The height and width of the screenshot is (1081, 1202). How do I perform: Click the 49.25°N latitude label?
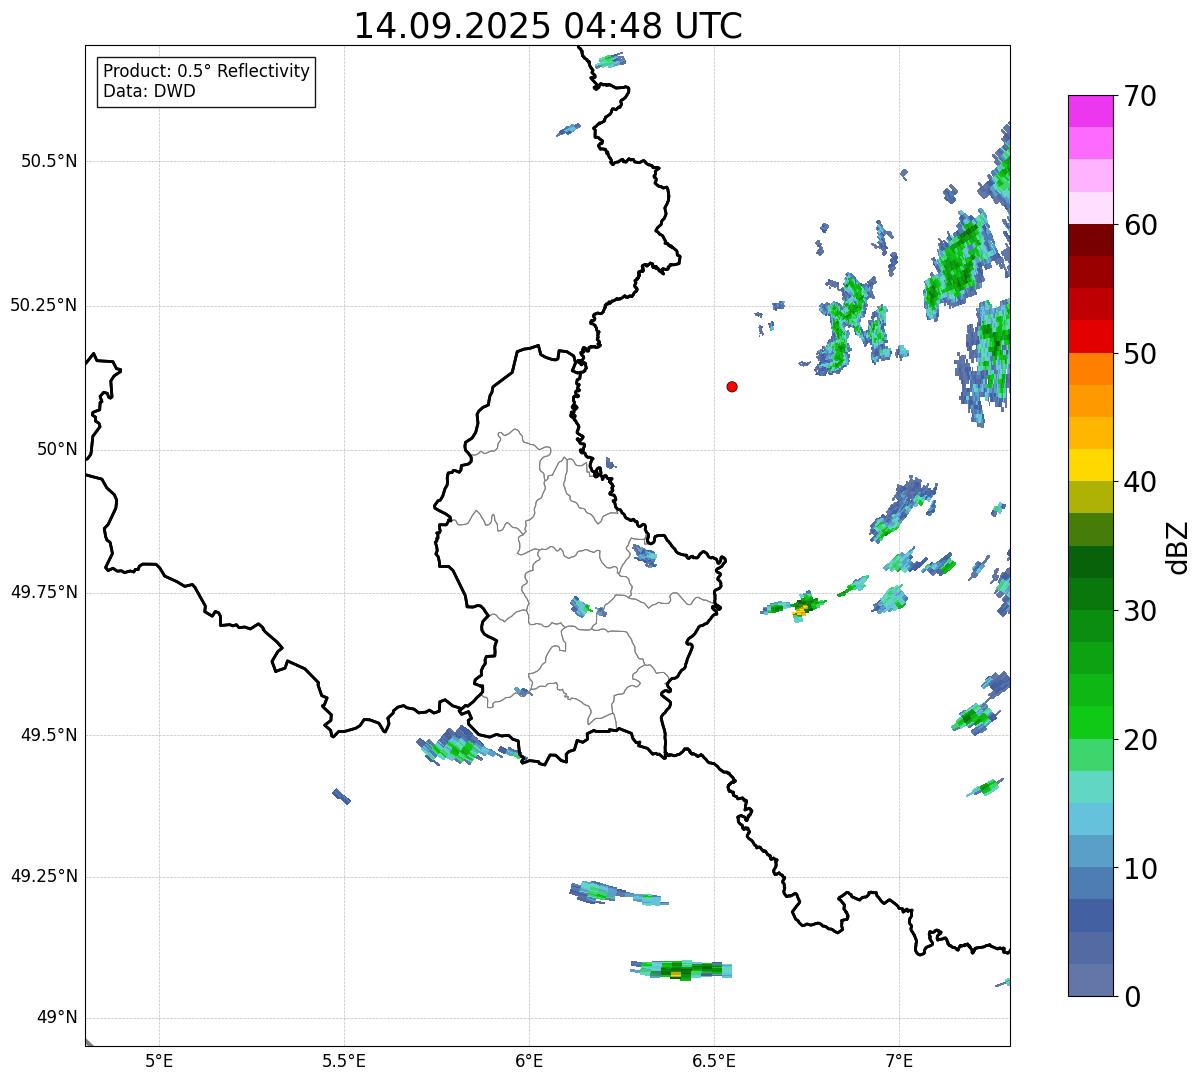[44, 876]
